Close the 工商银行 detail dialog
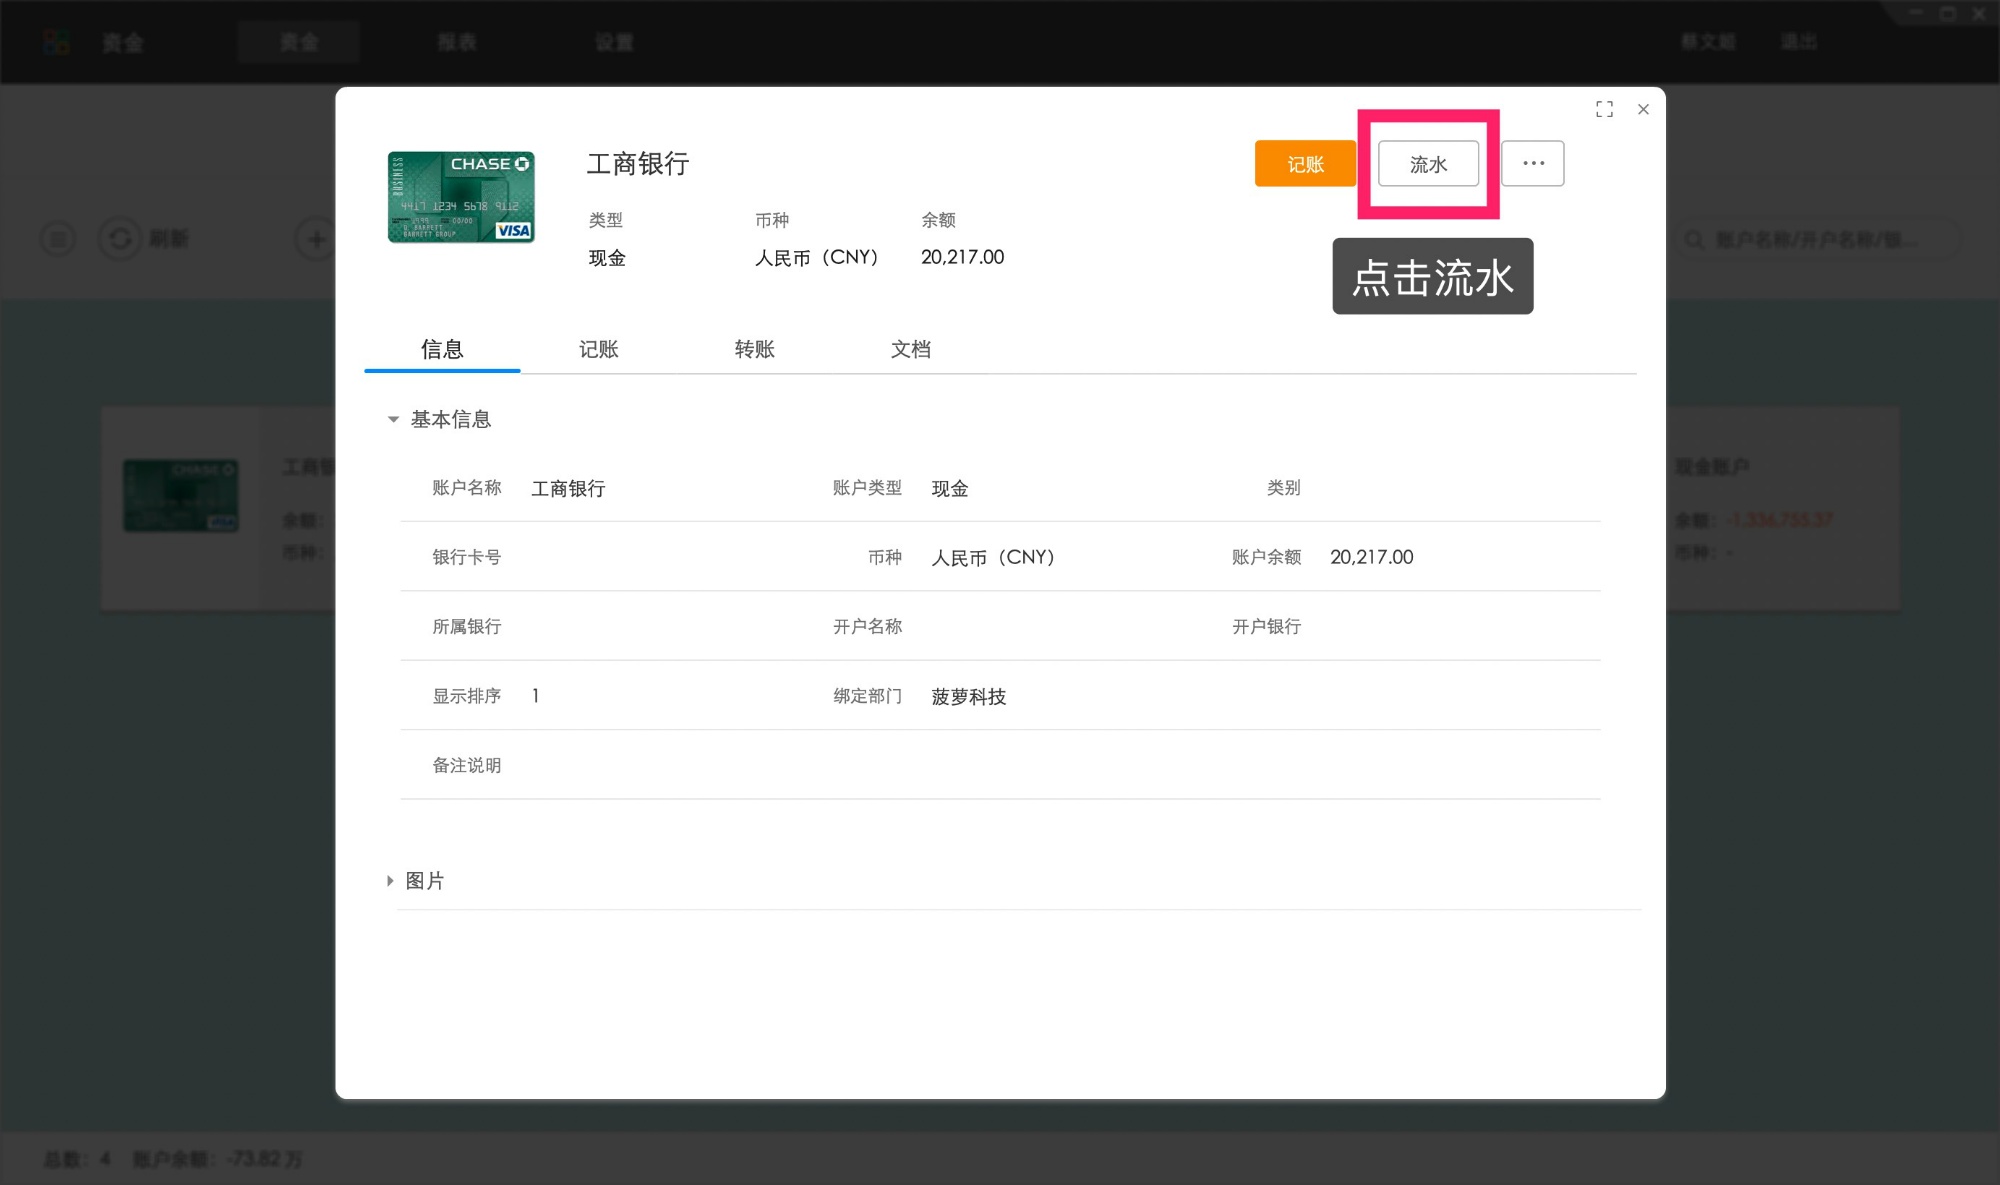Image resolution: width=2000 pixels, height=1185 pixels. click(1643, 109)
